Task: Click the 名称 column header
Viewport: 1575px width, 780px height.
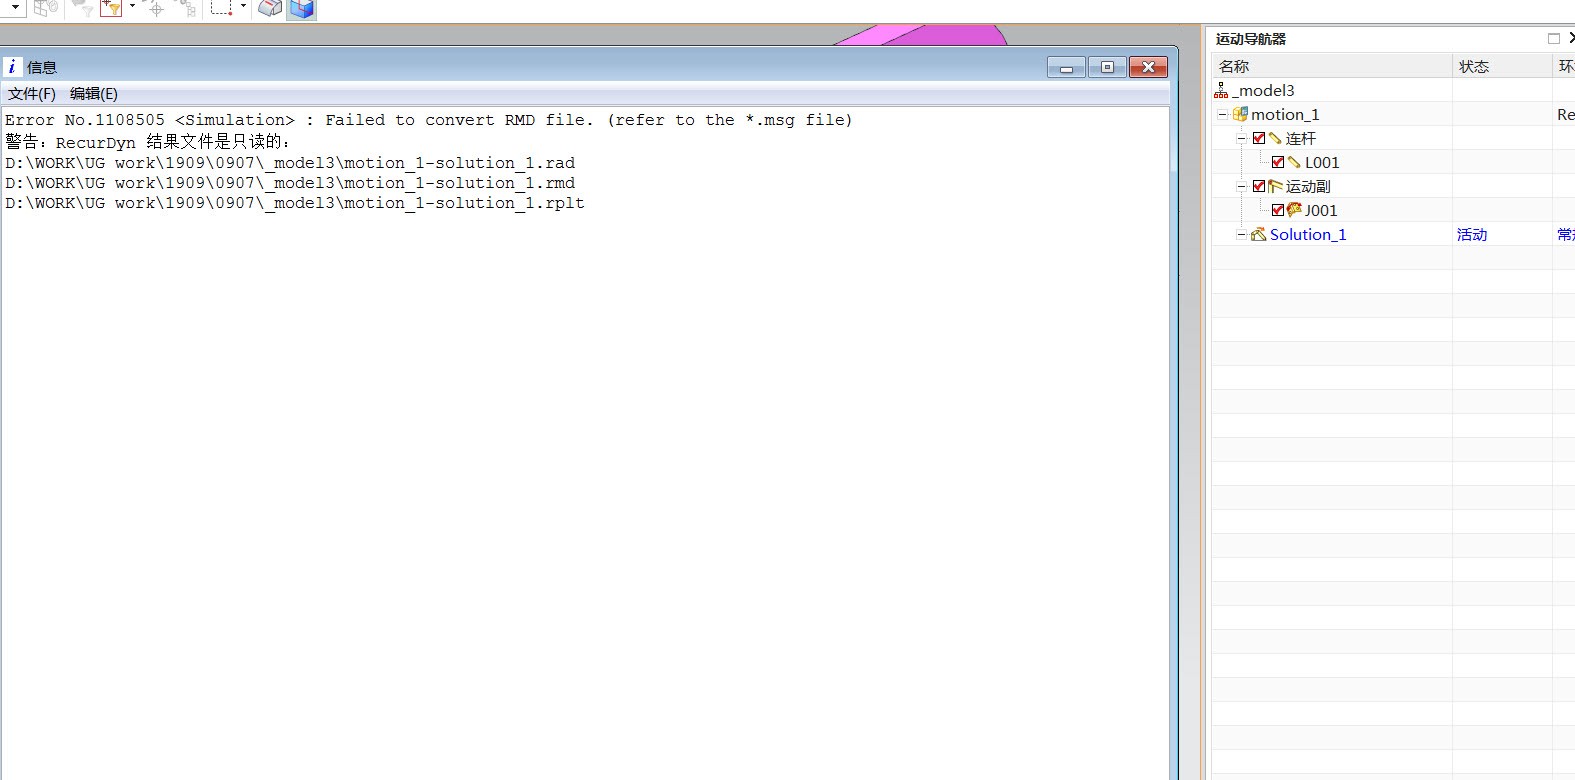Action: (x=1332, y=66)
